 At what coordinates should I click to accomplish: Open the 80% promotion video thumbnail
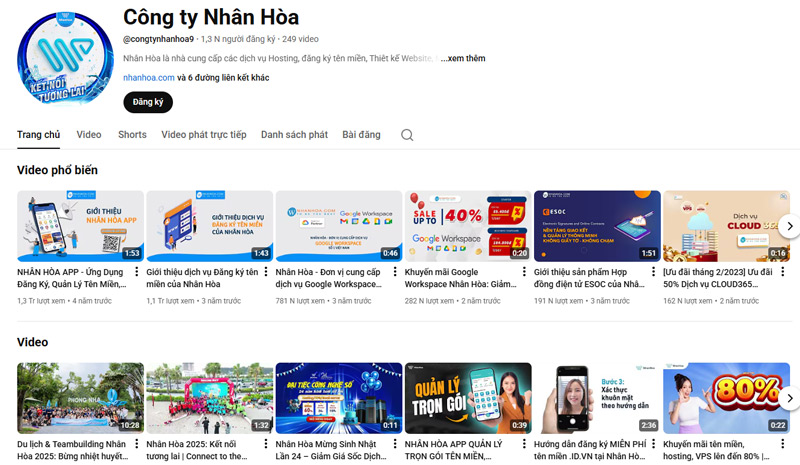point(725,398)
